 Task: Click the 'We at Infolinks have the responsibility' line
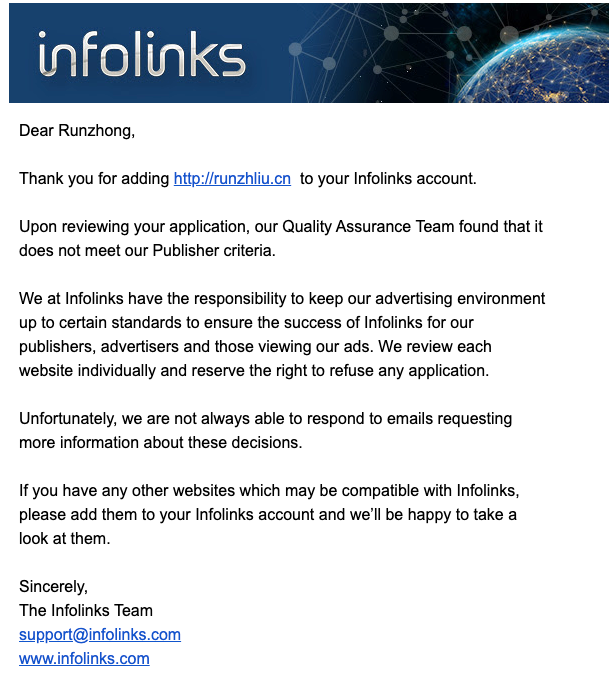(x=282, y=298)
